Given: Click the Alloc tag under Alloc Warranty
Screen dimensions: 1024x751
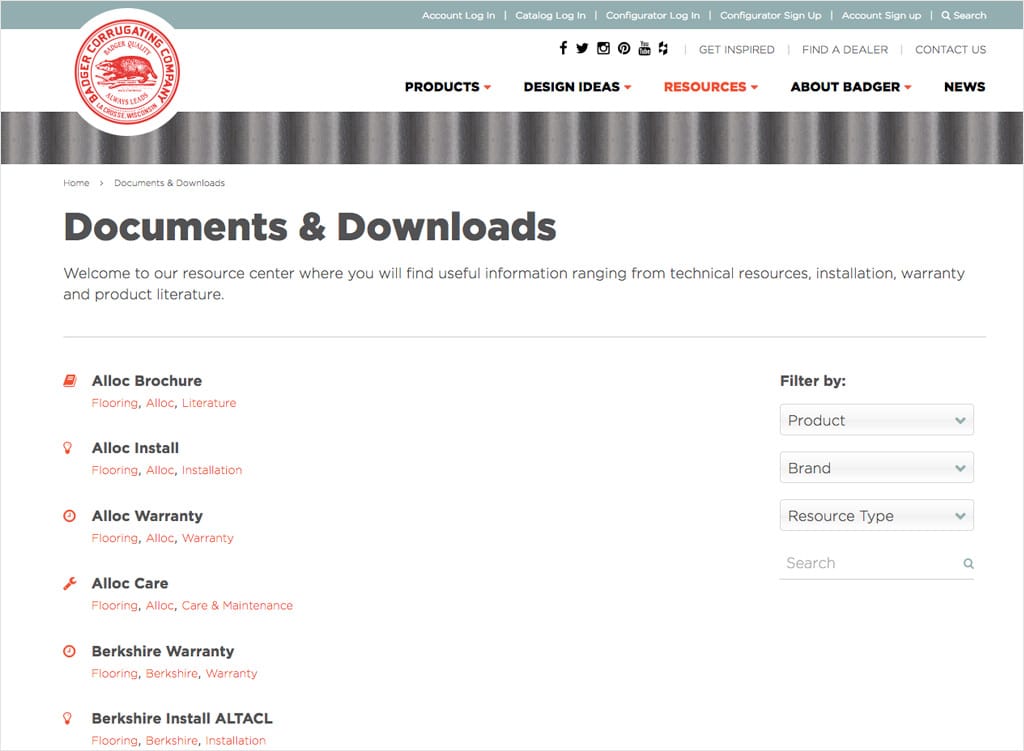Looking at the screenshot, I should pos(160,538).
